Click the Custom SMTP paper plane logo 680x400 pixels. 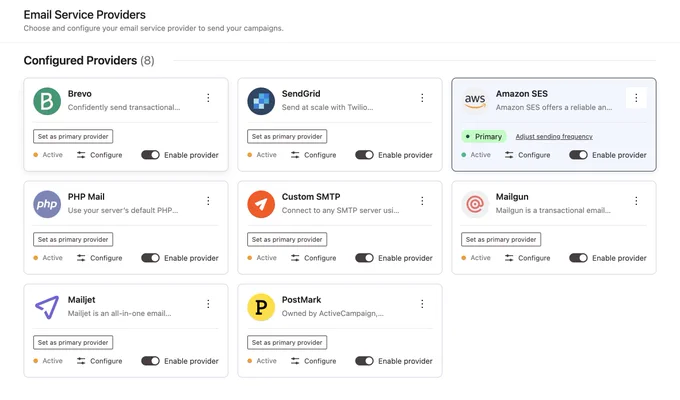click(261, 204)
